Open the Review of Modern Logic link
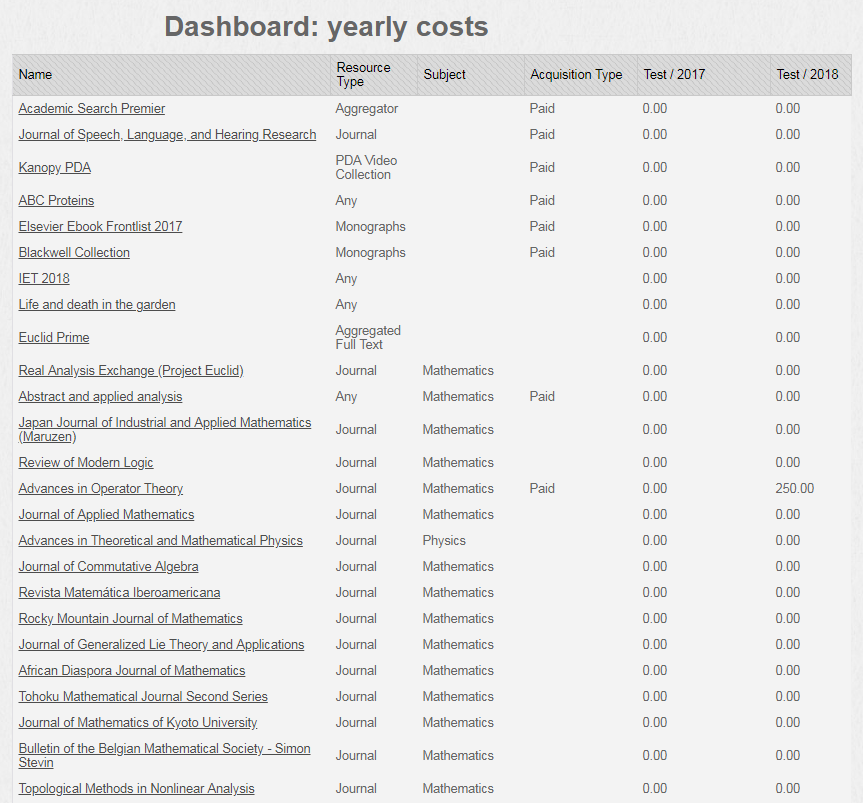 (x=86, y=462)
